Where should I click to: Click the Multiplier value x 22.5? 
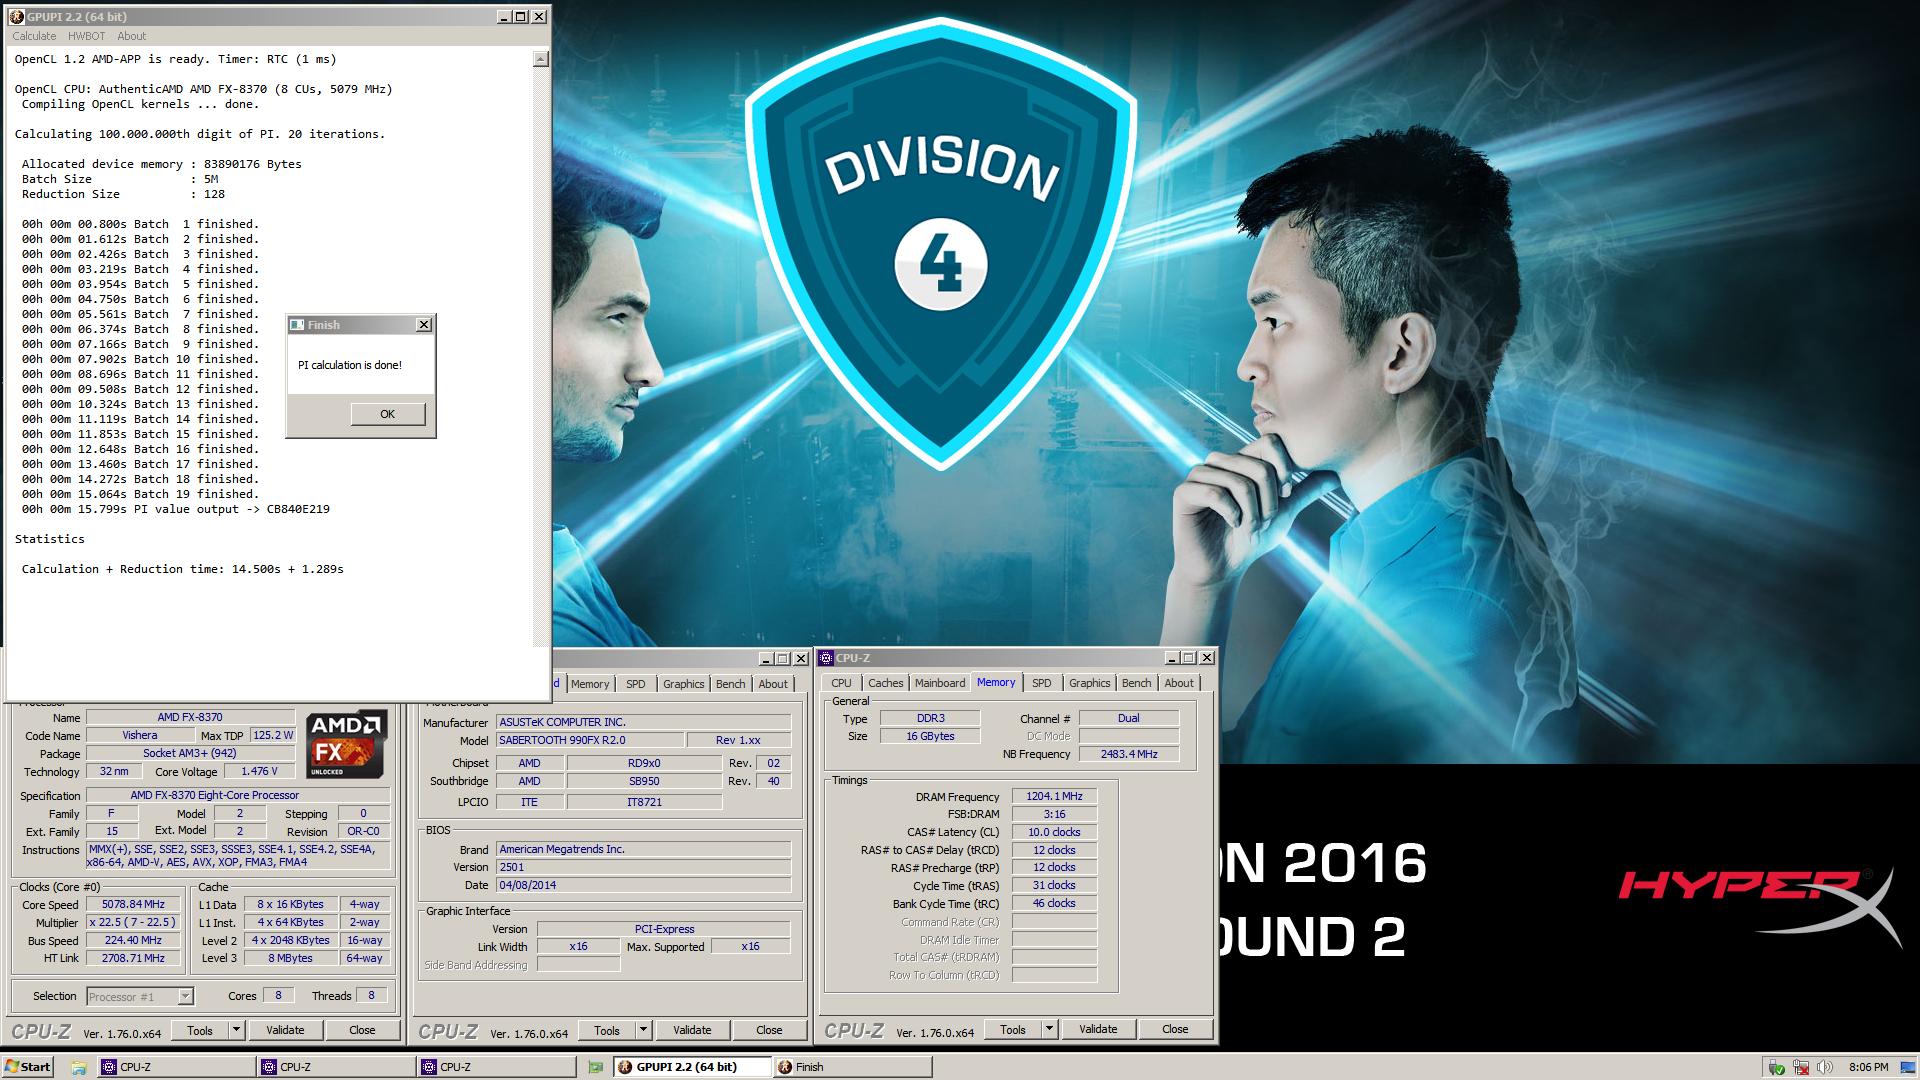coord(133,922)
